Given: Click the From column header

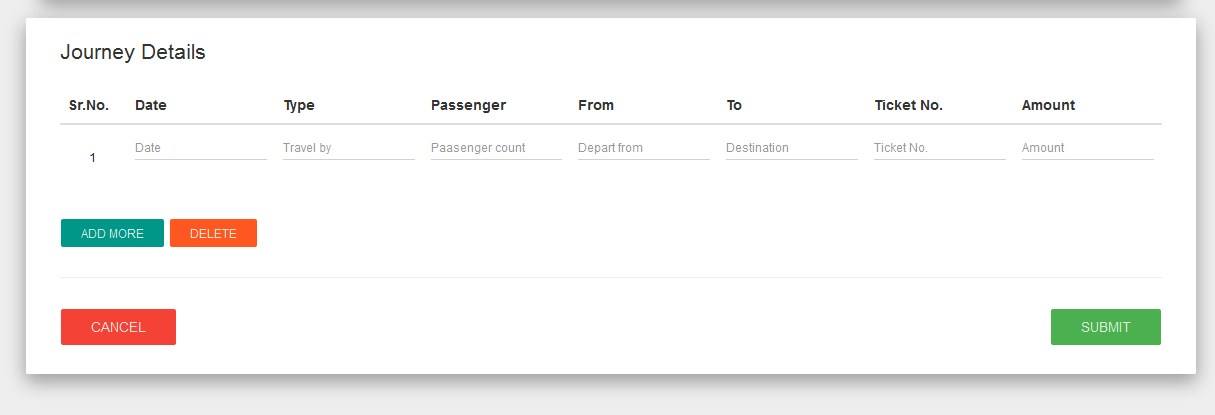Looking at the screenshot, I should pos(596,105).
